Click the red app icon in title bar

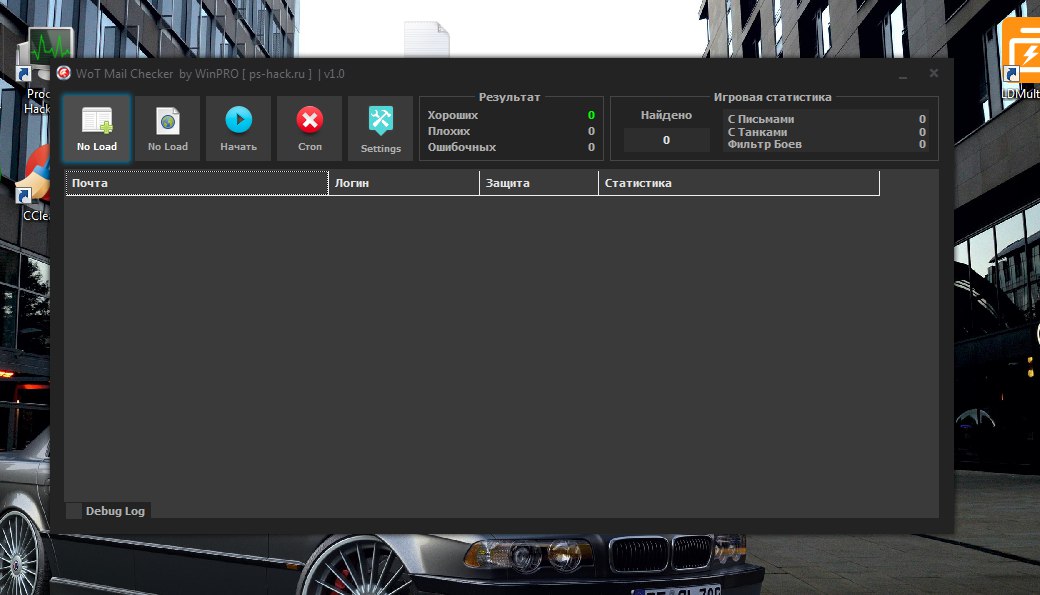(x=63, y=74)
